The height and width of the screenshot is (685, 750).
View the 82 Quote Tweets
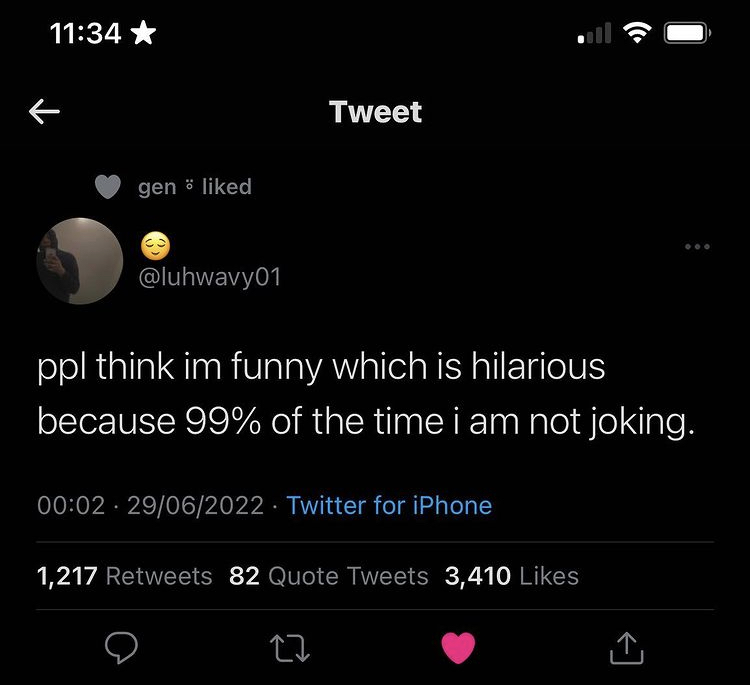(329, 576)
